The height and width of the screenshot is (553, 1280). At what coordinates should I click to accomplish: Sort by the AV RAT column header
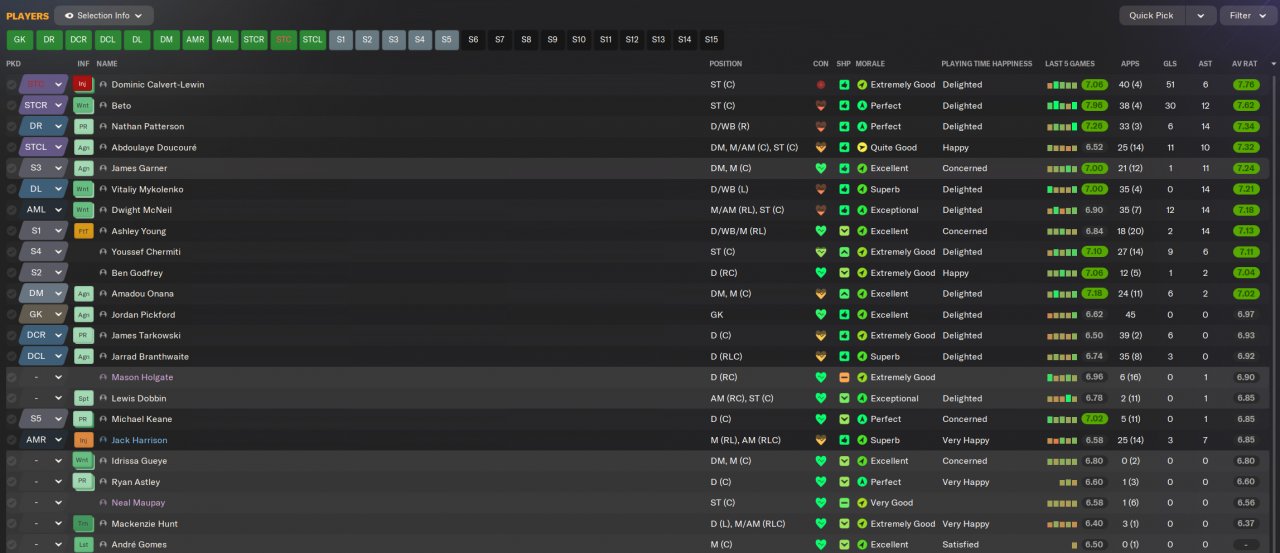tap(1245, 64)
